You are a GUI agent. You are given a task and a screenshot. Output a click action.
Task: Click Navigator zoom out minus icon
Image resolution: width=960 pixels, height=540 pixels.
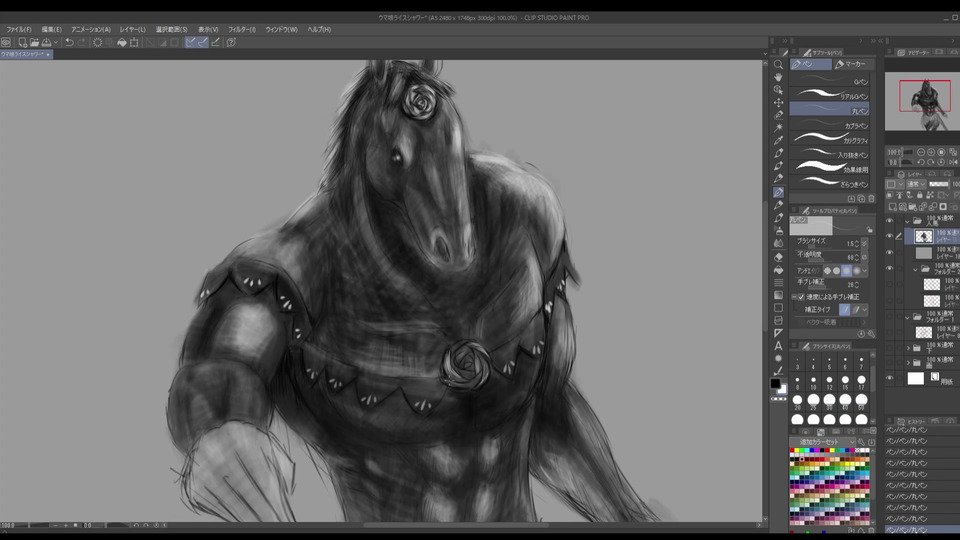coord(920,152)
